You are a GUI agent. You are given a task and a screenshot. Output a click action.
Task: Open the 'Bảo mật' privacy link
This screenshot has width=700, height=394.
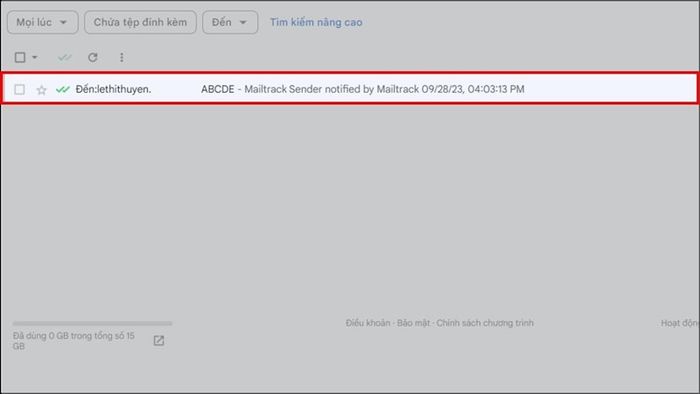coord(413,323)
